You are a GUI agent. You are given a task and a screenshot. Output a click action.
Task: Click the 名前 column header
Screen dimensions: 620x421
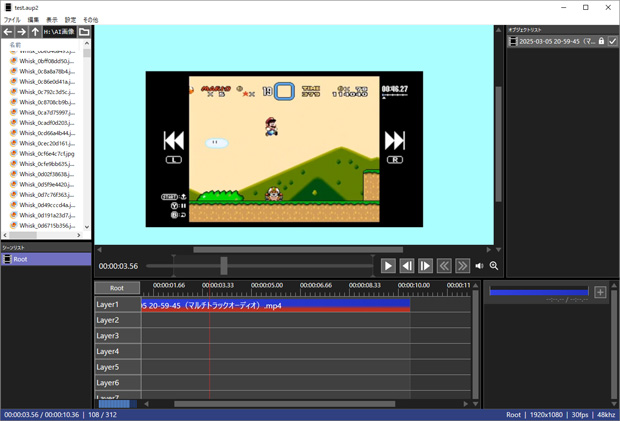[x=15, y=44]
